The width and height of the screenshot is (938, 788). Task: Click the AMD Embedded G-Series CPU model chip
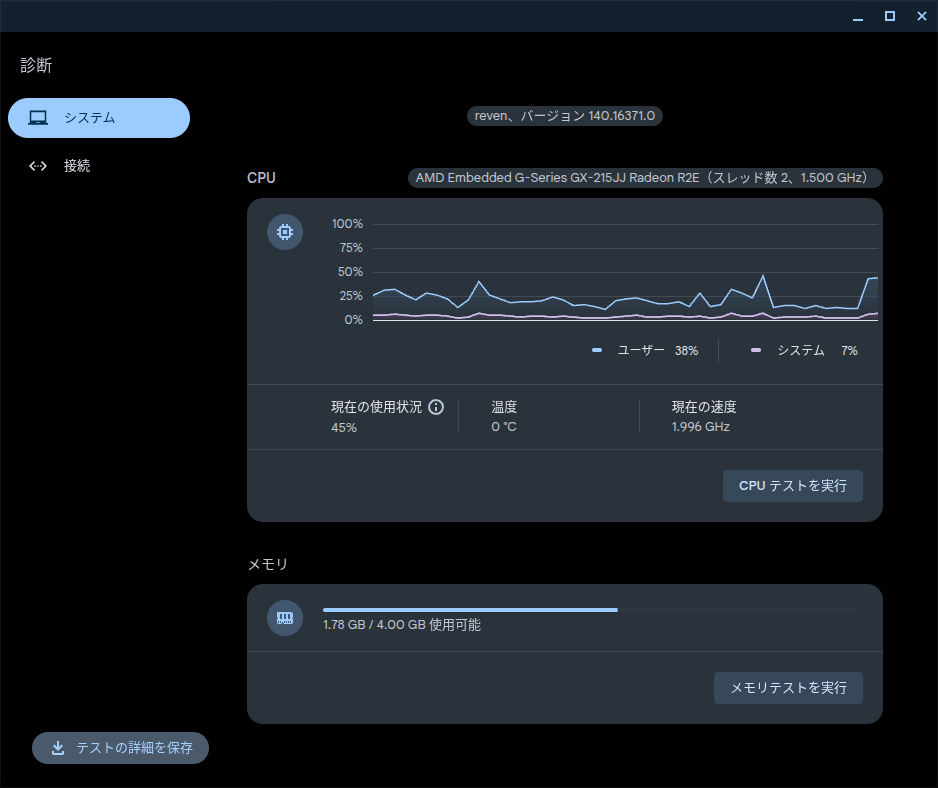(x=645, y=178)
